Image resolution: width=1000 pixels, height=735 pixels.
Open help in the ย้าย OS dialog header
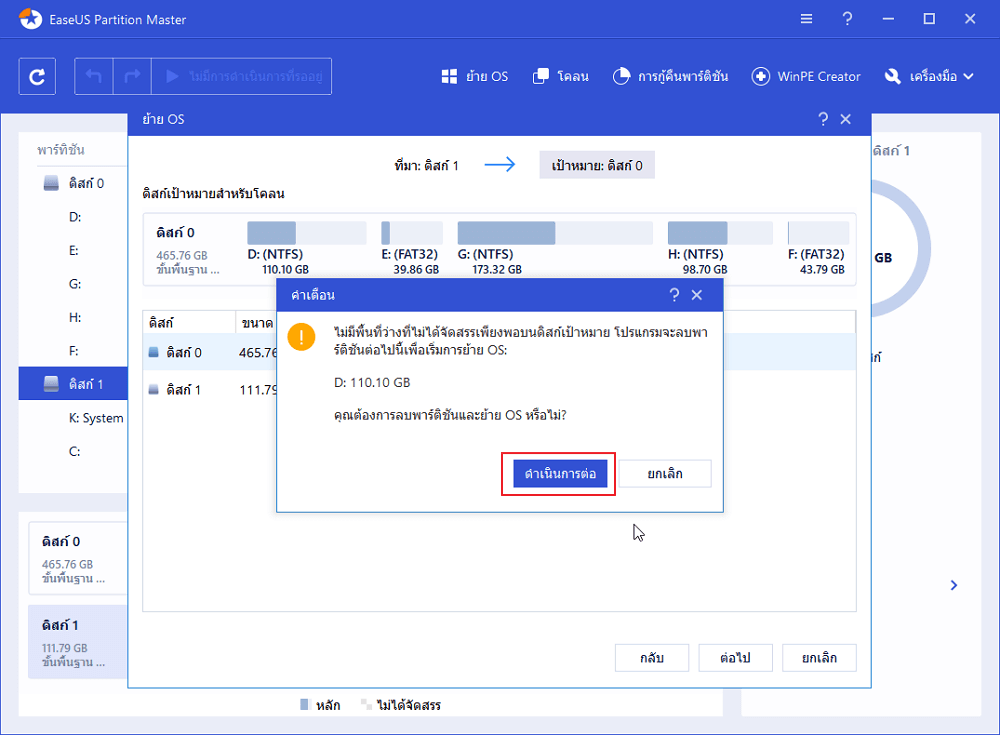pyautogui.click(x=823, y=119)
